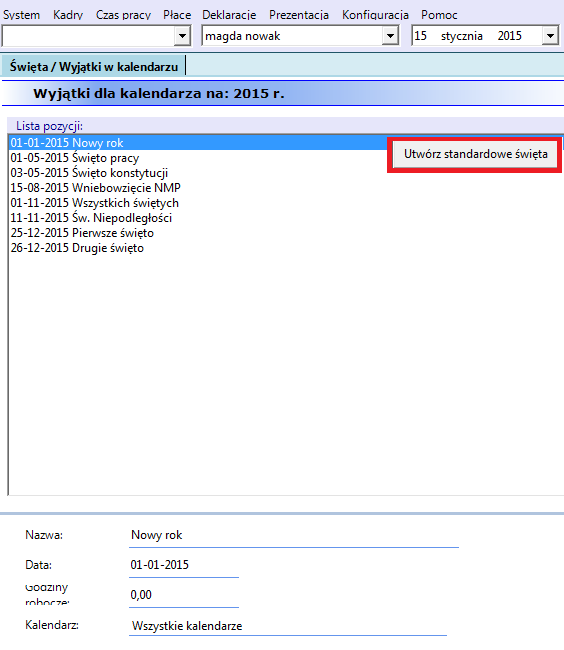Open the date picker dropdown arrow

tap(550, 36)
